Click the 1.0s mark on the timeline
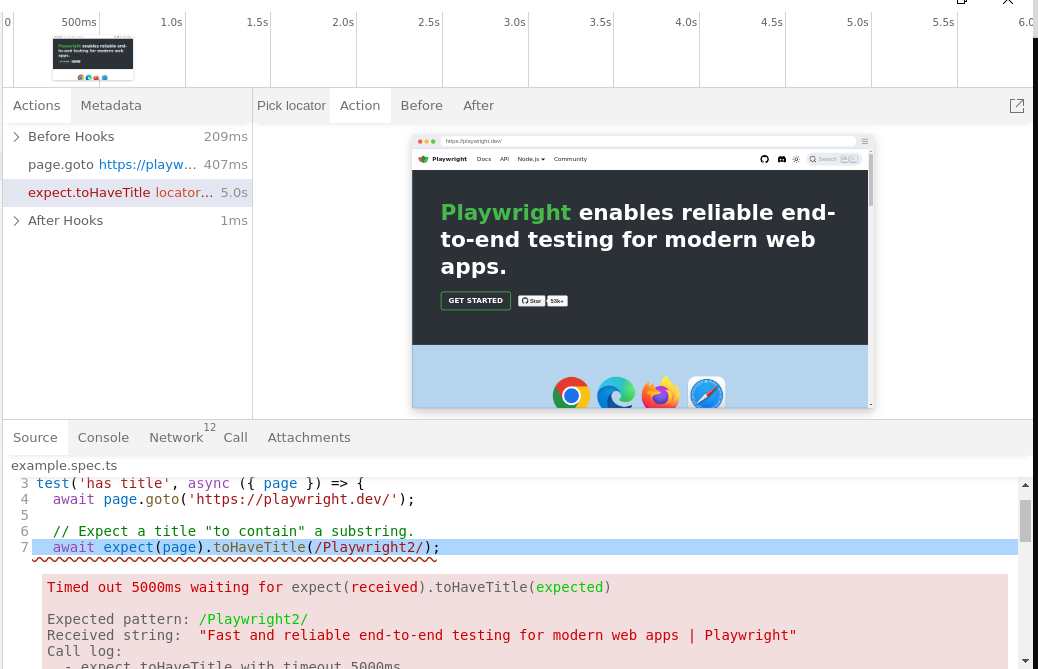 coord(171,22)
